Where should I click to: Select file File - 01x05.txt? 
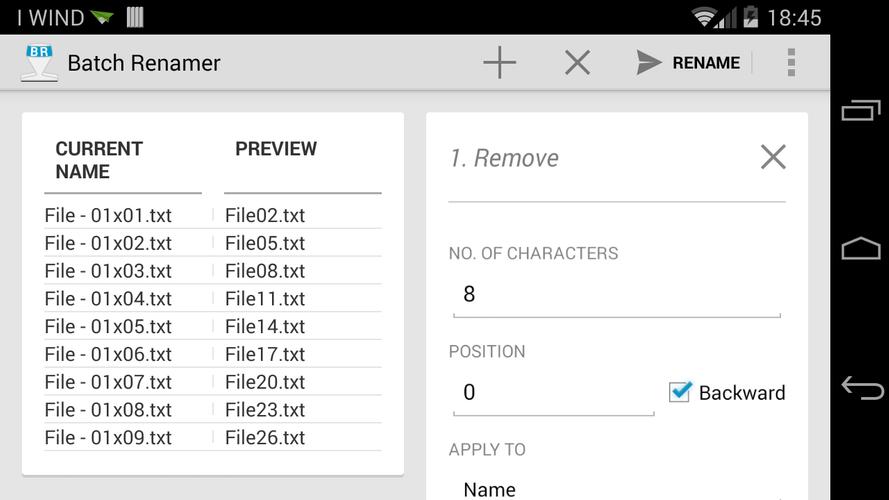tap(108, 326)
